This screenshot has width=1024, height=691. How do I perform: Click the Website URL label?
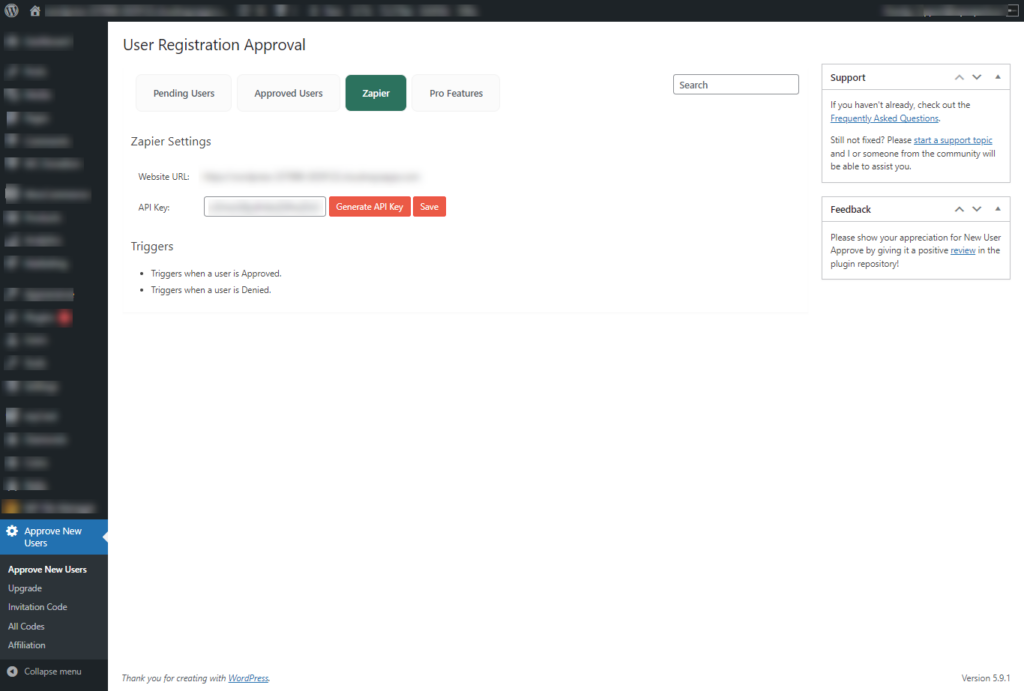pos(163,176)
